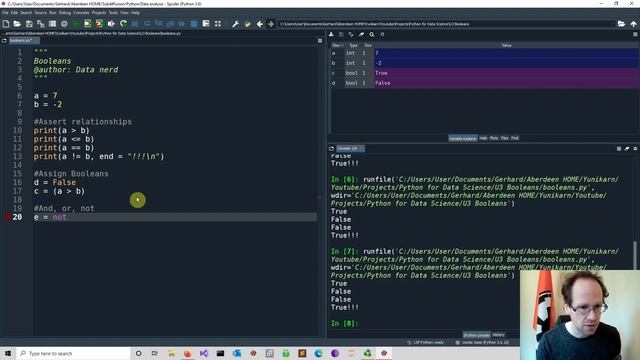The height and width of the screenshot is (360, 640).
Task: Click at the In [8] console prompt
Action: click(x=344, y=323)
